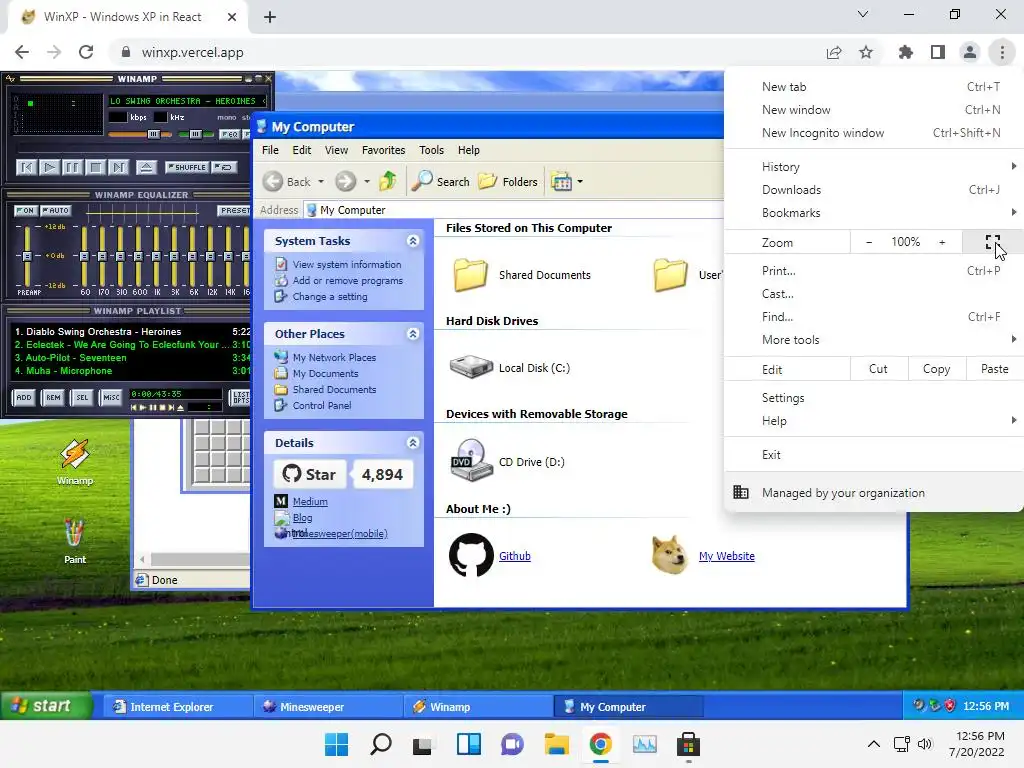Open Favorites menu in My Computer
This screenshot has height=768, width=1024.
coord(383,150)
